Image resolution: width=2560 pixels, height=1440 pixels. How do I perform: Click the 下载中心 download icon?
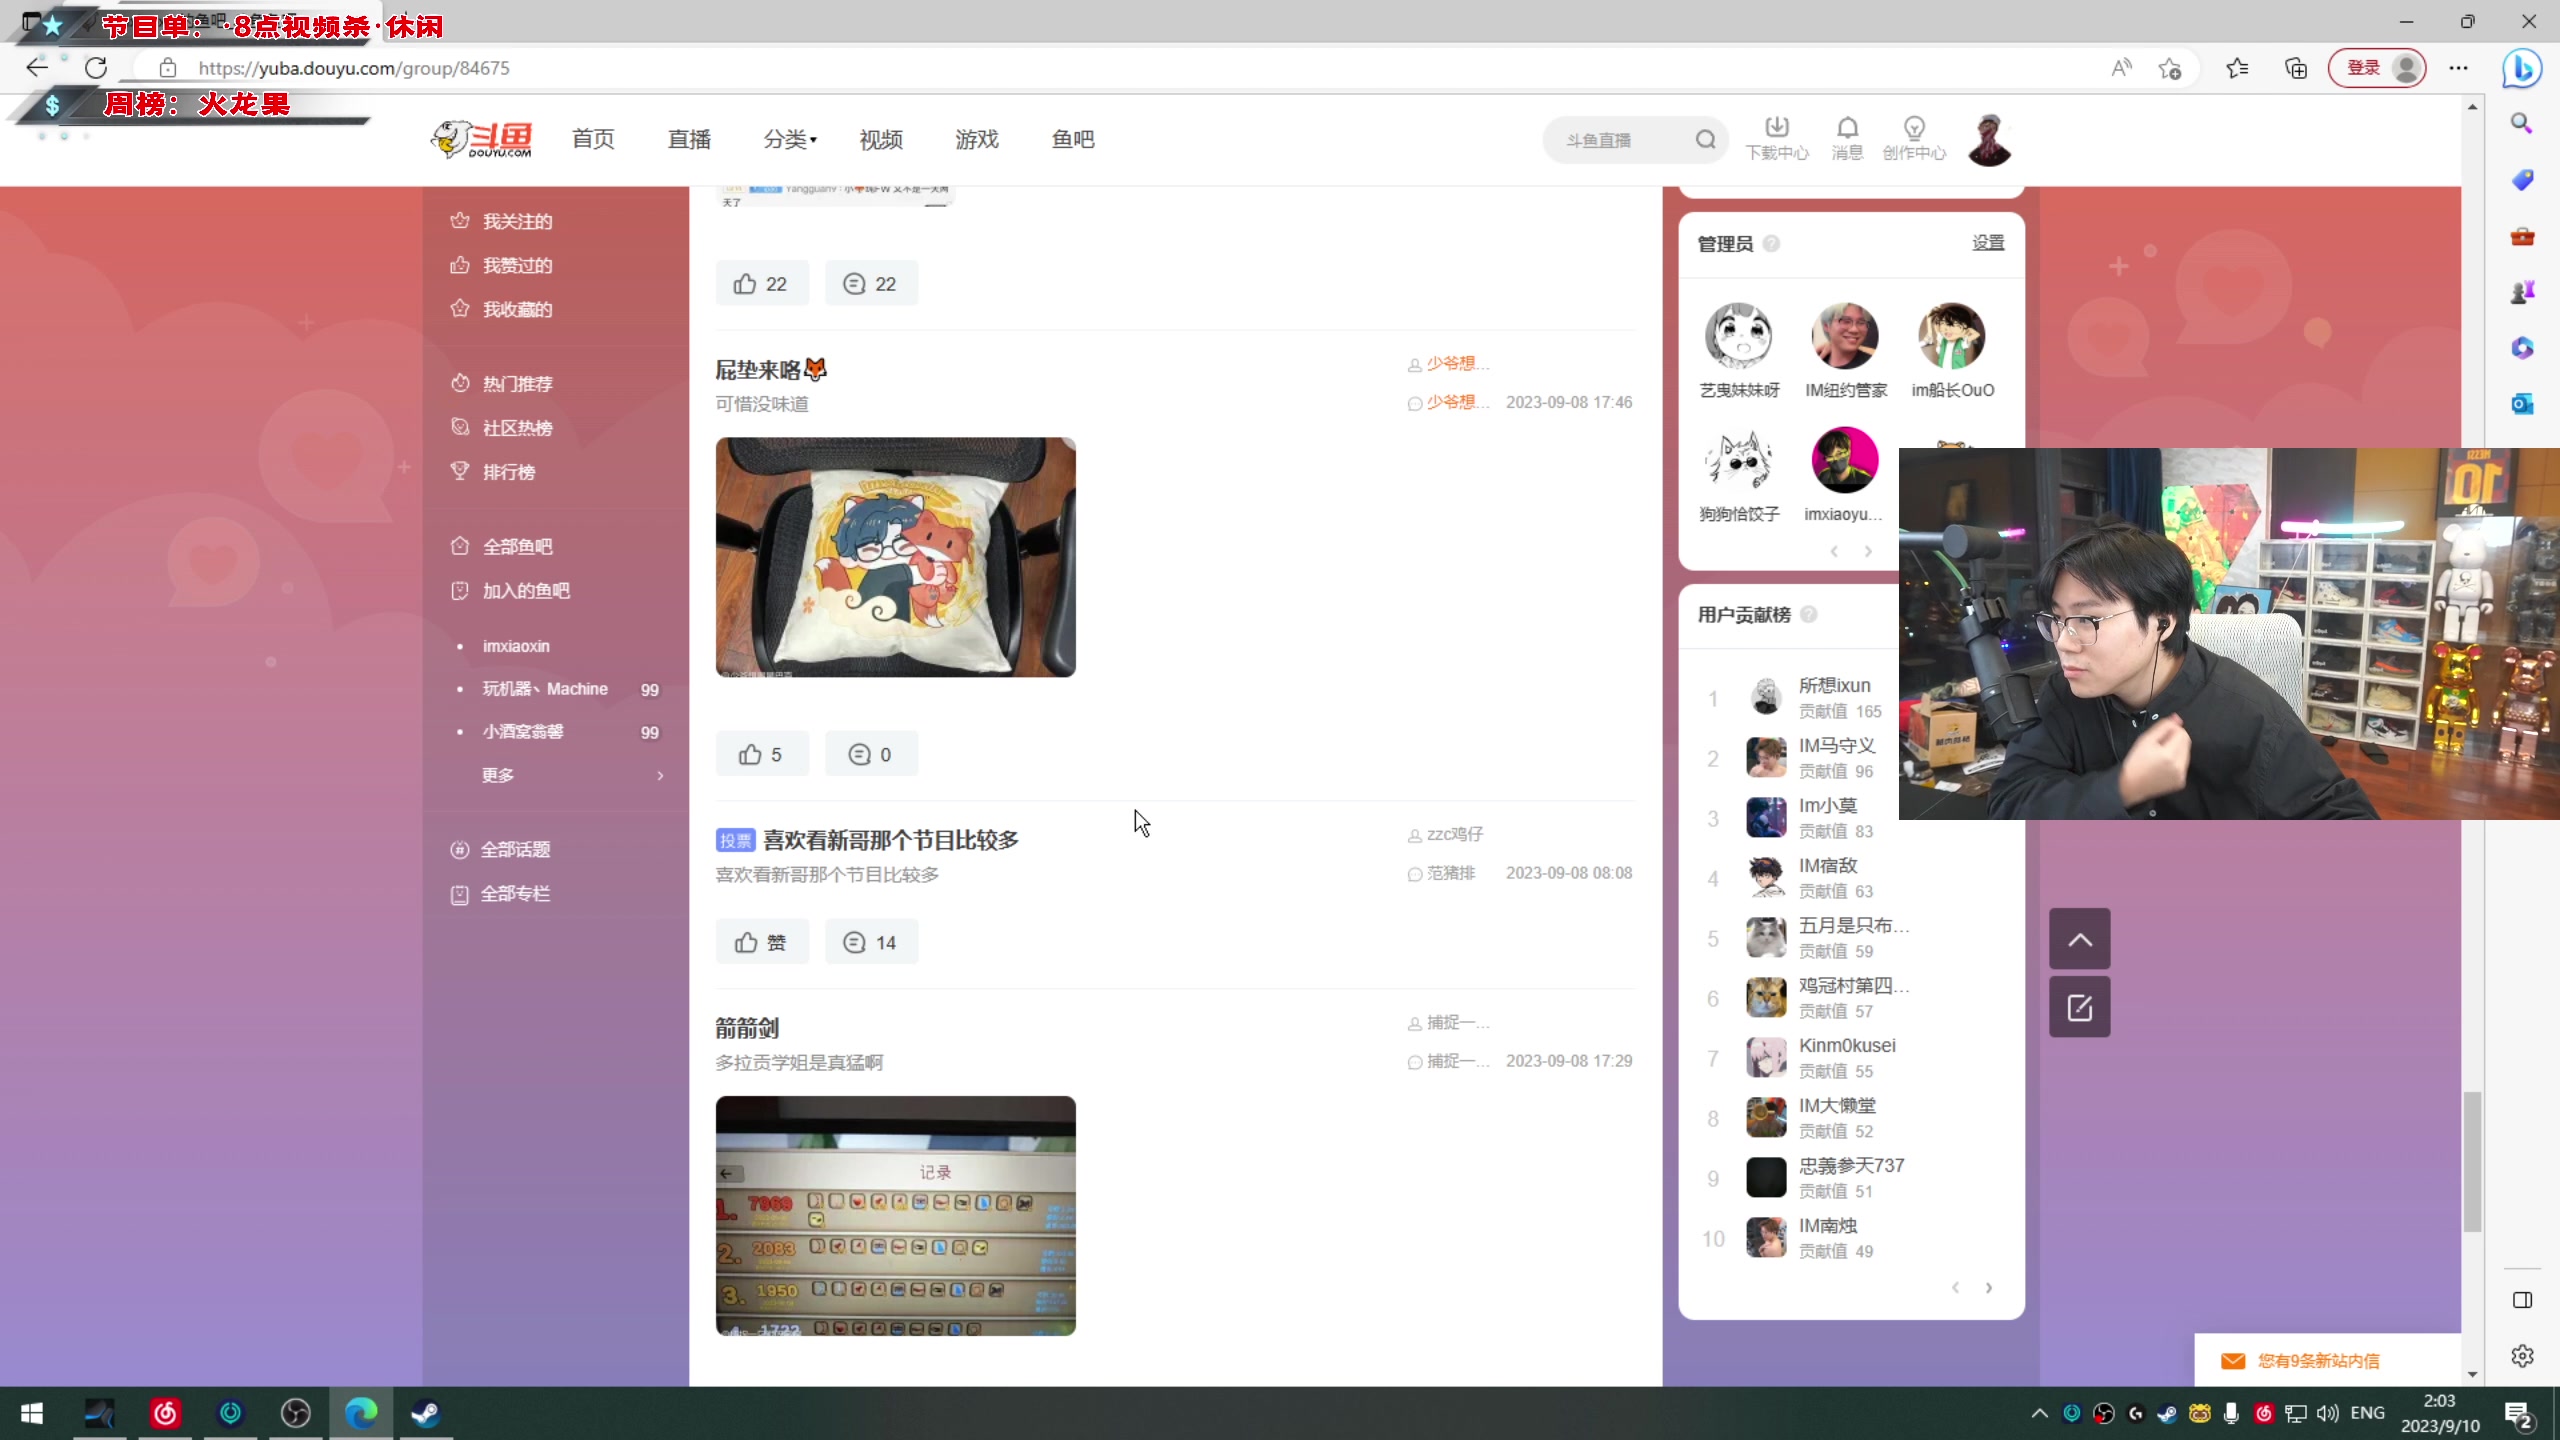1776,139
